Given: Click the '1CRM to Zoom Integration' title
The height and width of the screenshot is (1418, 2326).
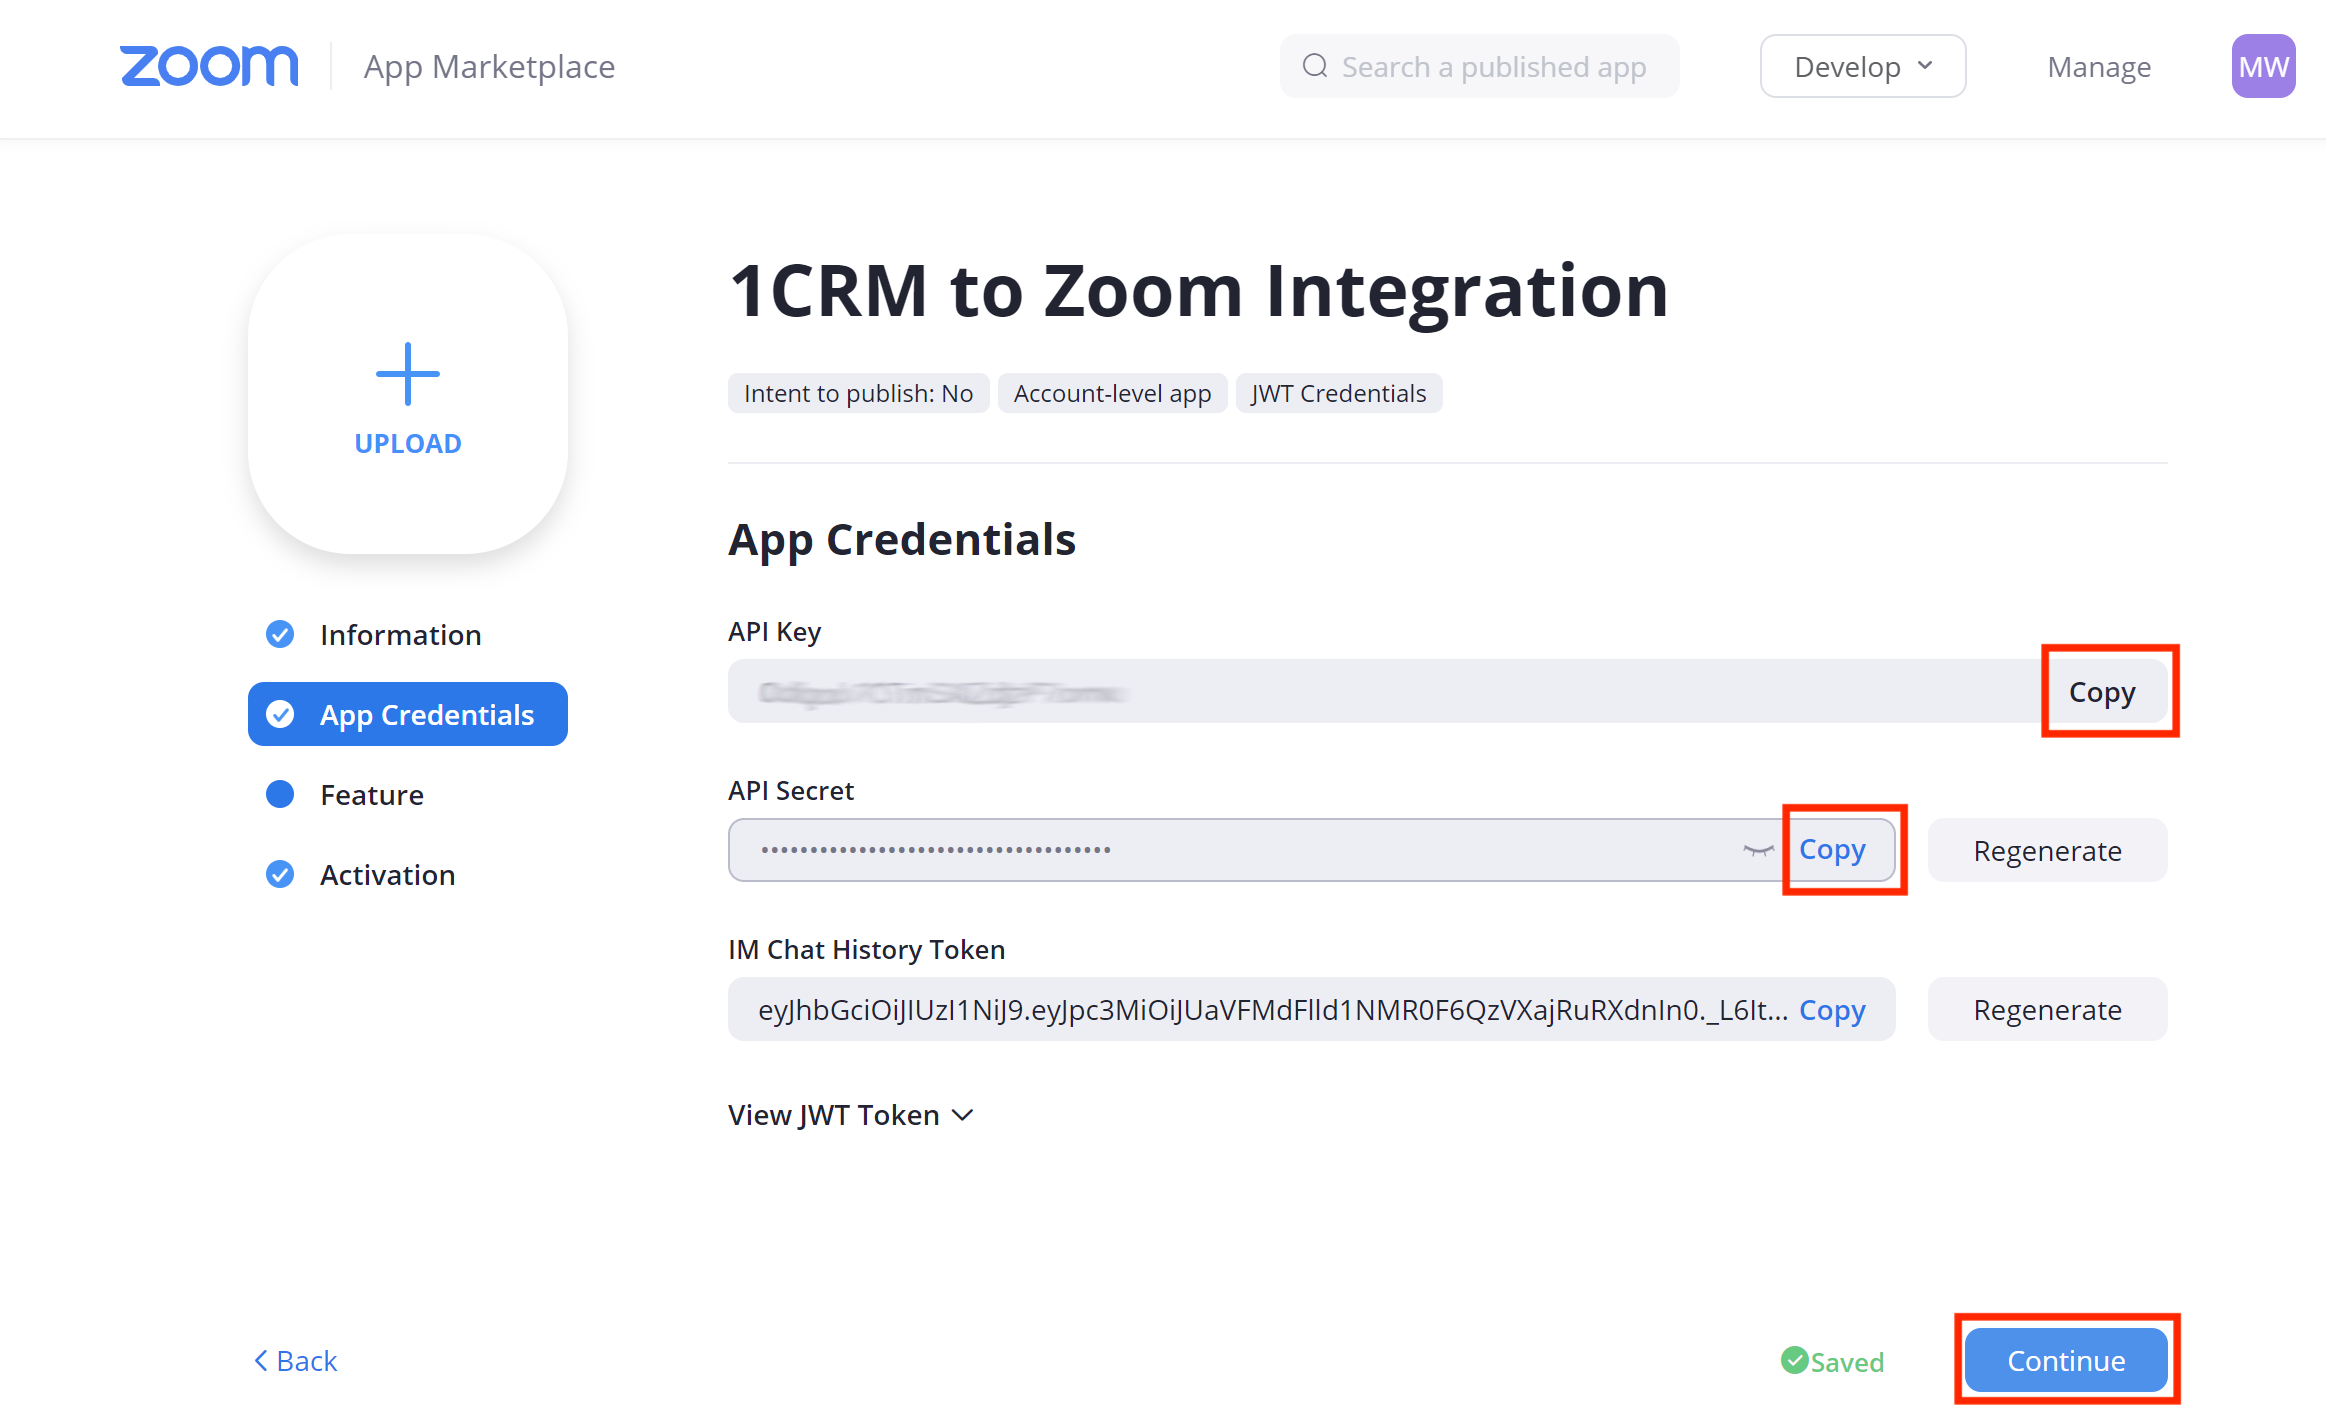Looking at the screenshot, I should [1199, 291].
